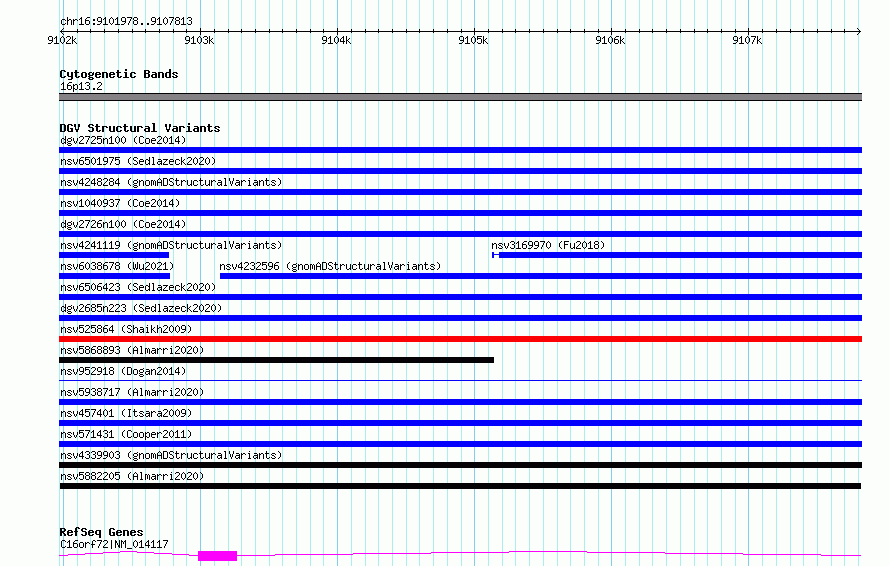Click the RefSeq Genes track title
This screenshot has height=566, width=890.
point(101,532)
